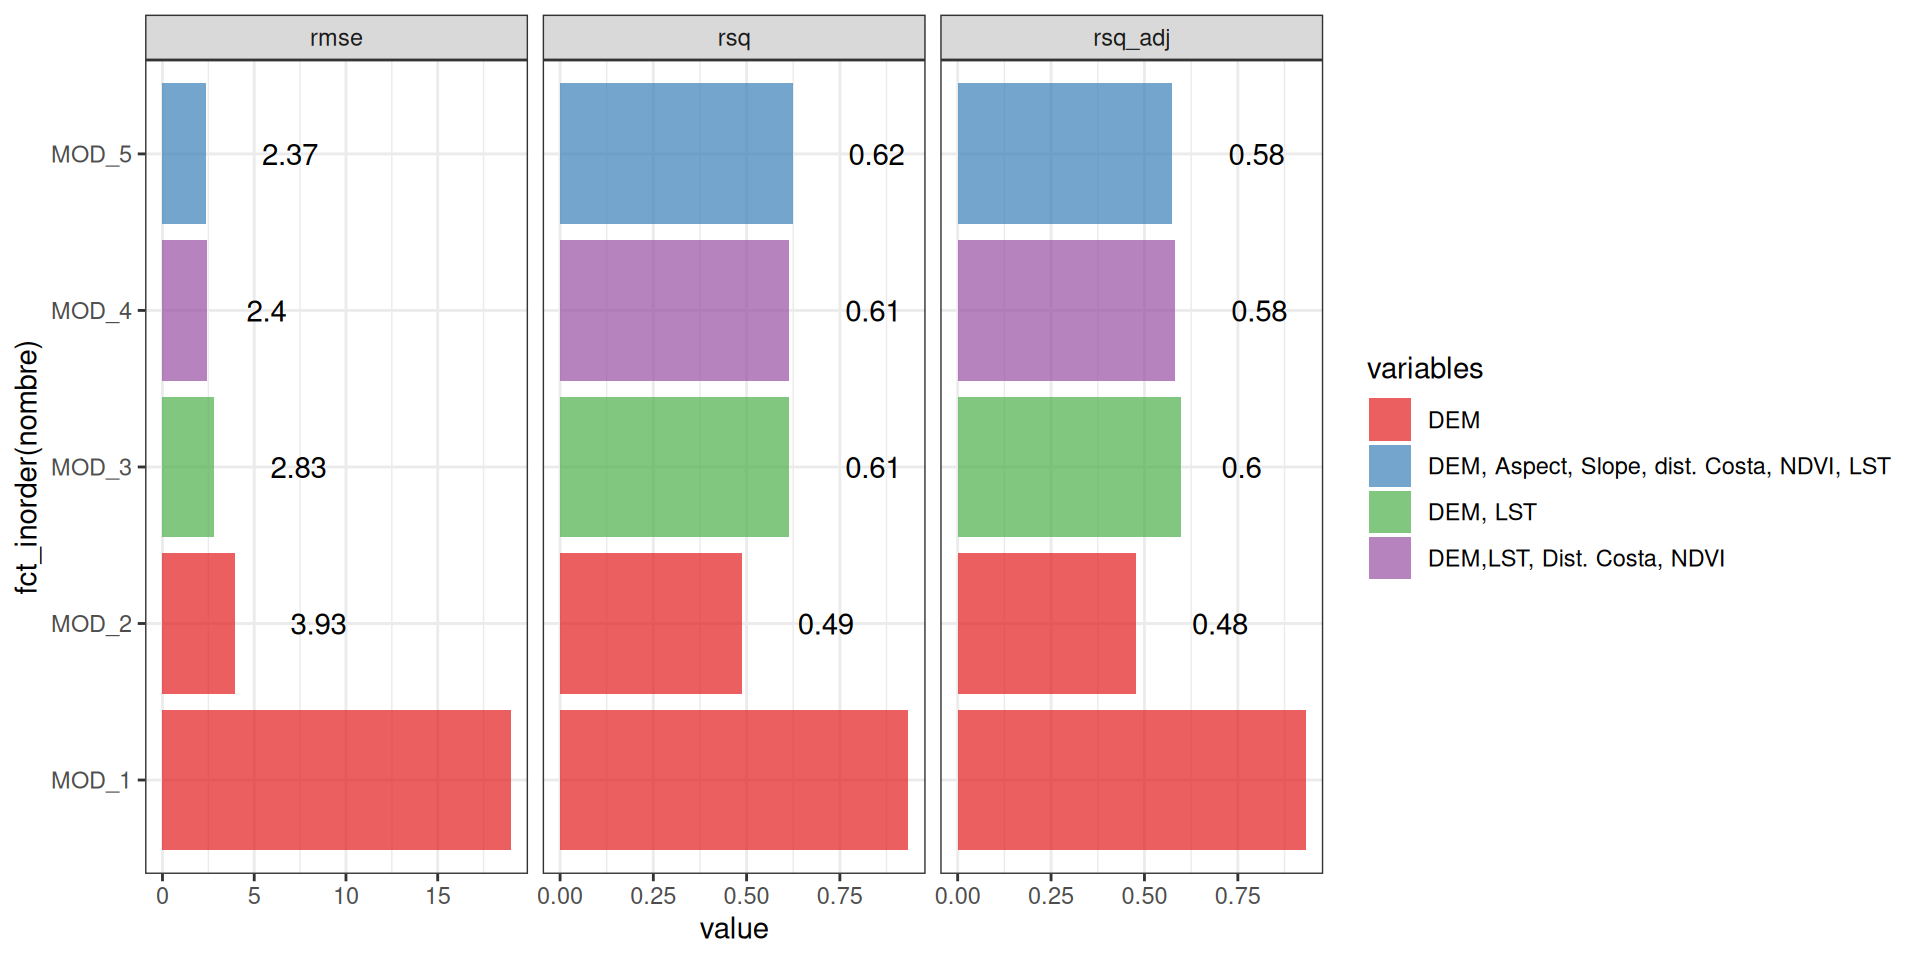Select the green DEM, LST legend swatch
Viewport: 1920px width, 960px height.
tap(1389, 512)
